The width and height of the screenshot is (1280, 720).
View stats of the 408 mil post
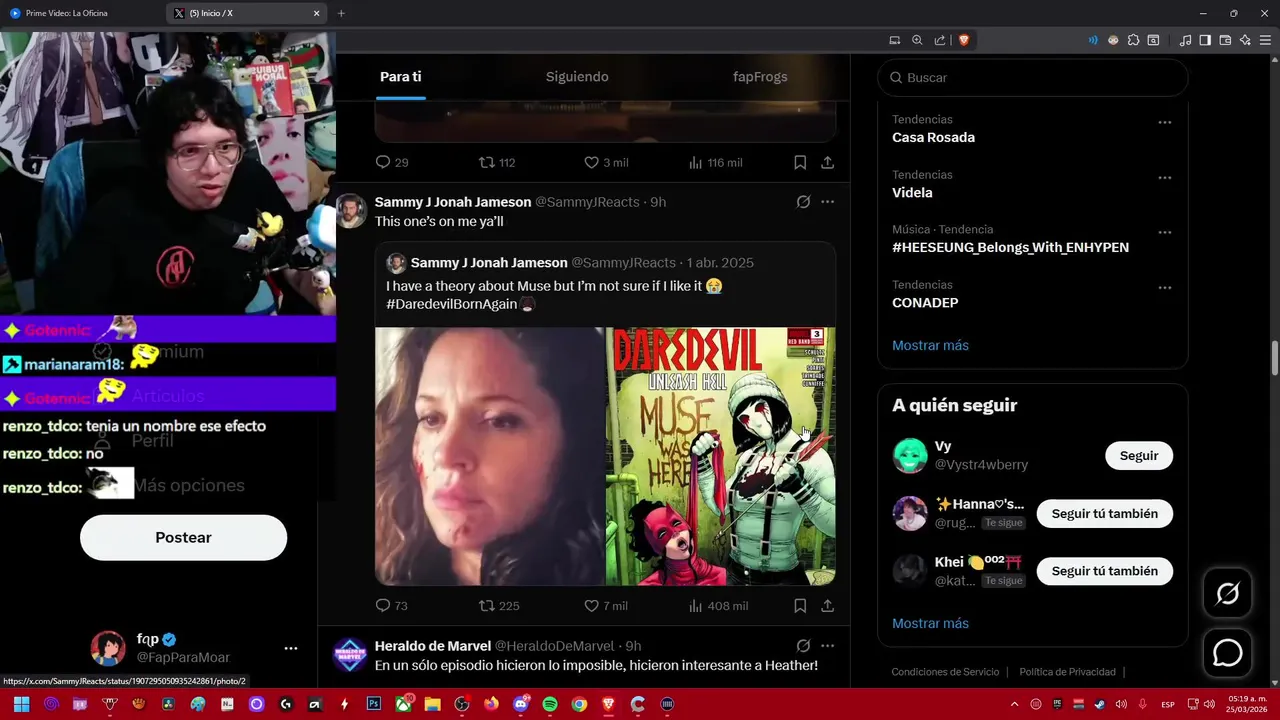[718, 606]
